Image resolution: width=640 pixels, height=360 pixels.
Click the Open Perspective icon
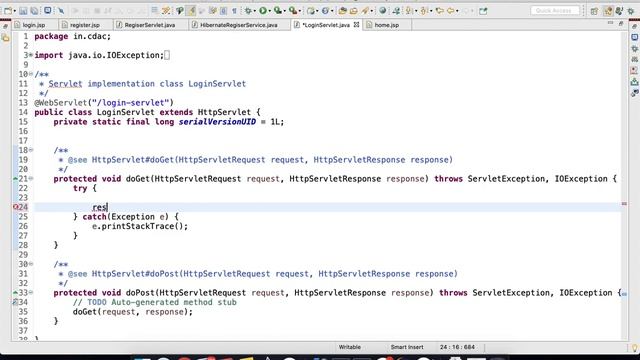point(594,11)
